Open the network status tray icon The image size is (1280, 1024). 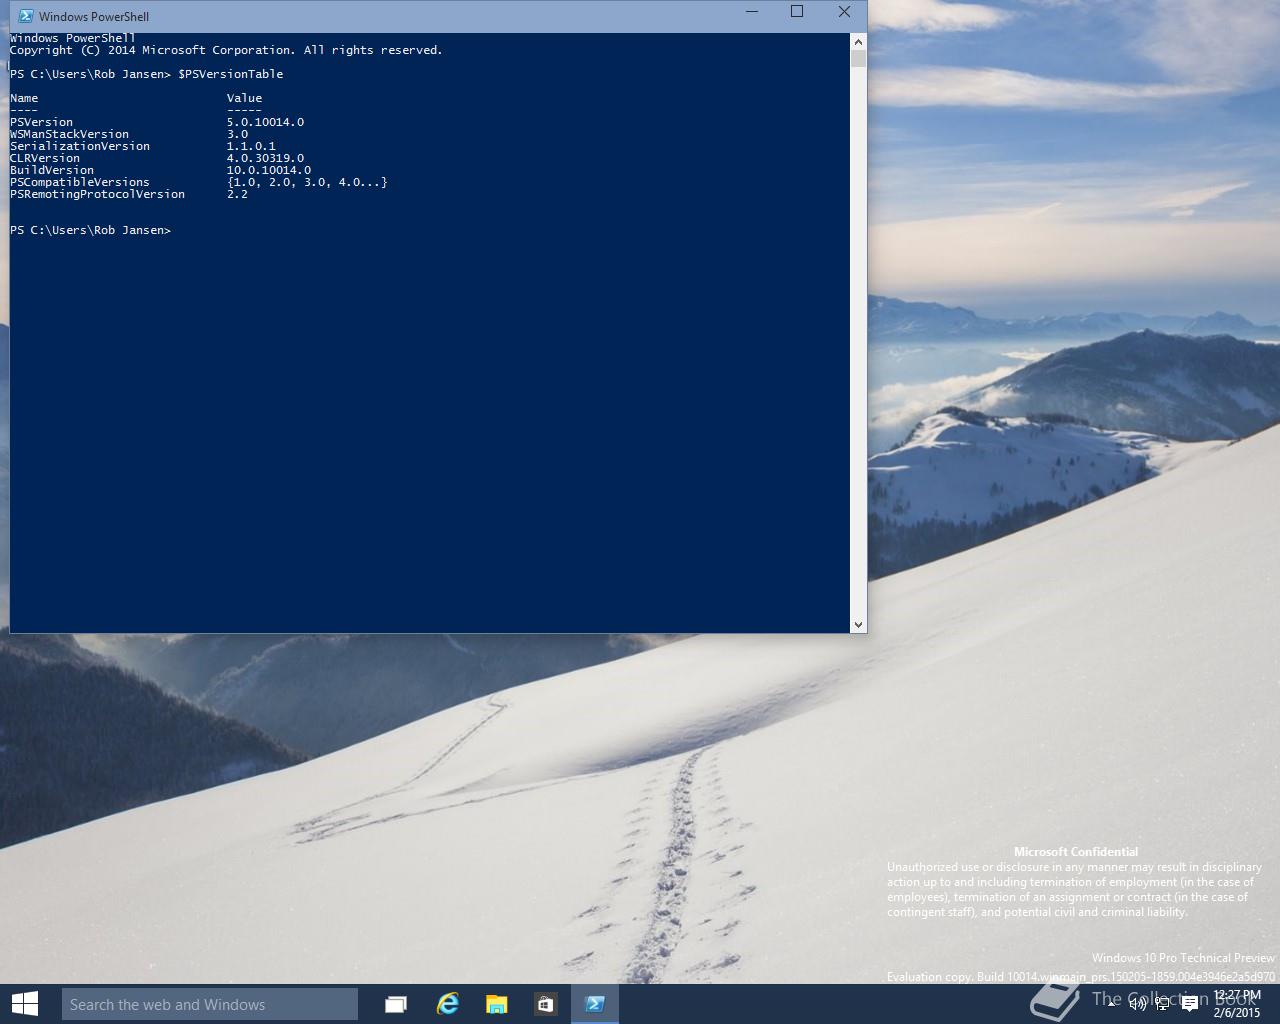tap(1162, 1003)
